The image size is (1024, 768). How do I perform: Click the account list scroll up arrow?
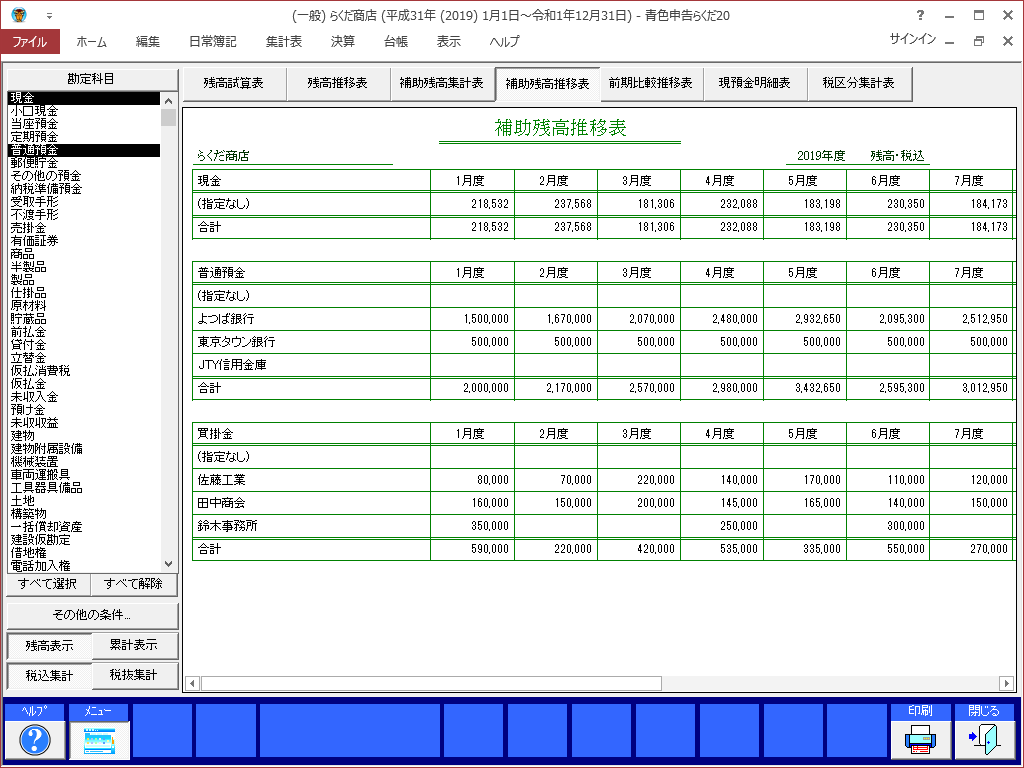click(168, 101)
